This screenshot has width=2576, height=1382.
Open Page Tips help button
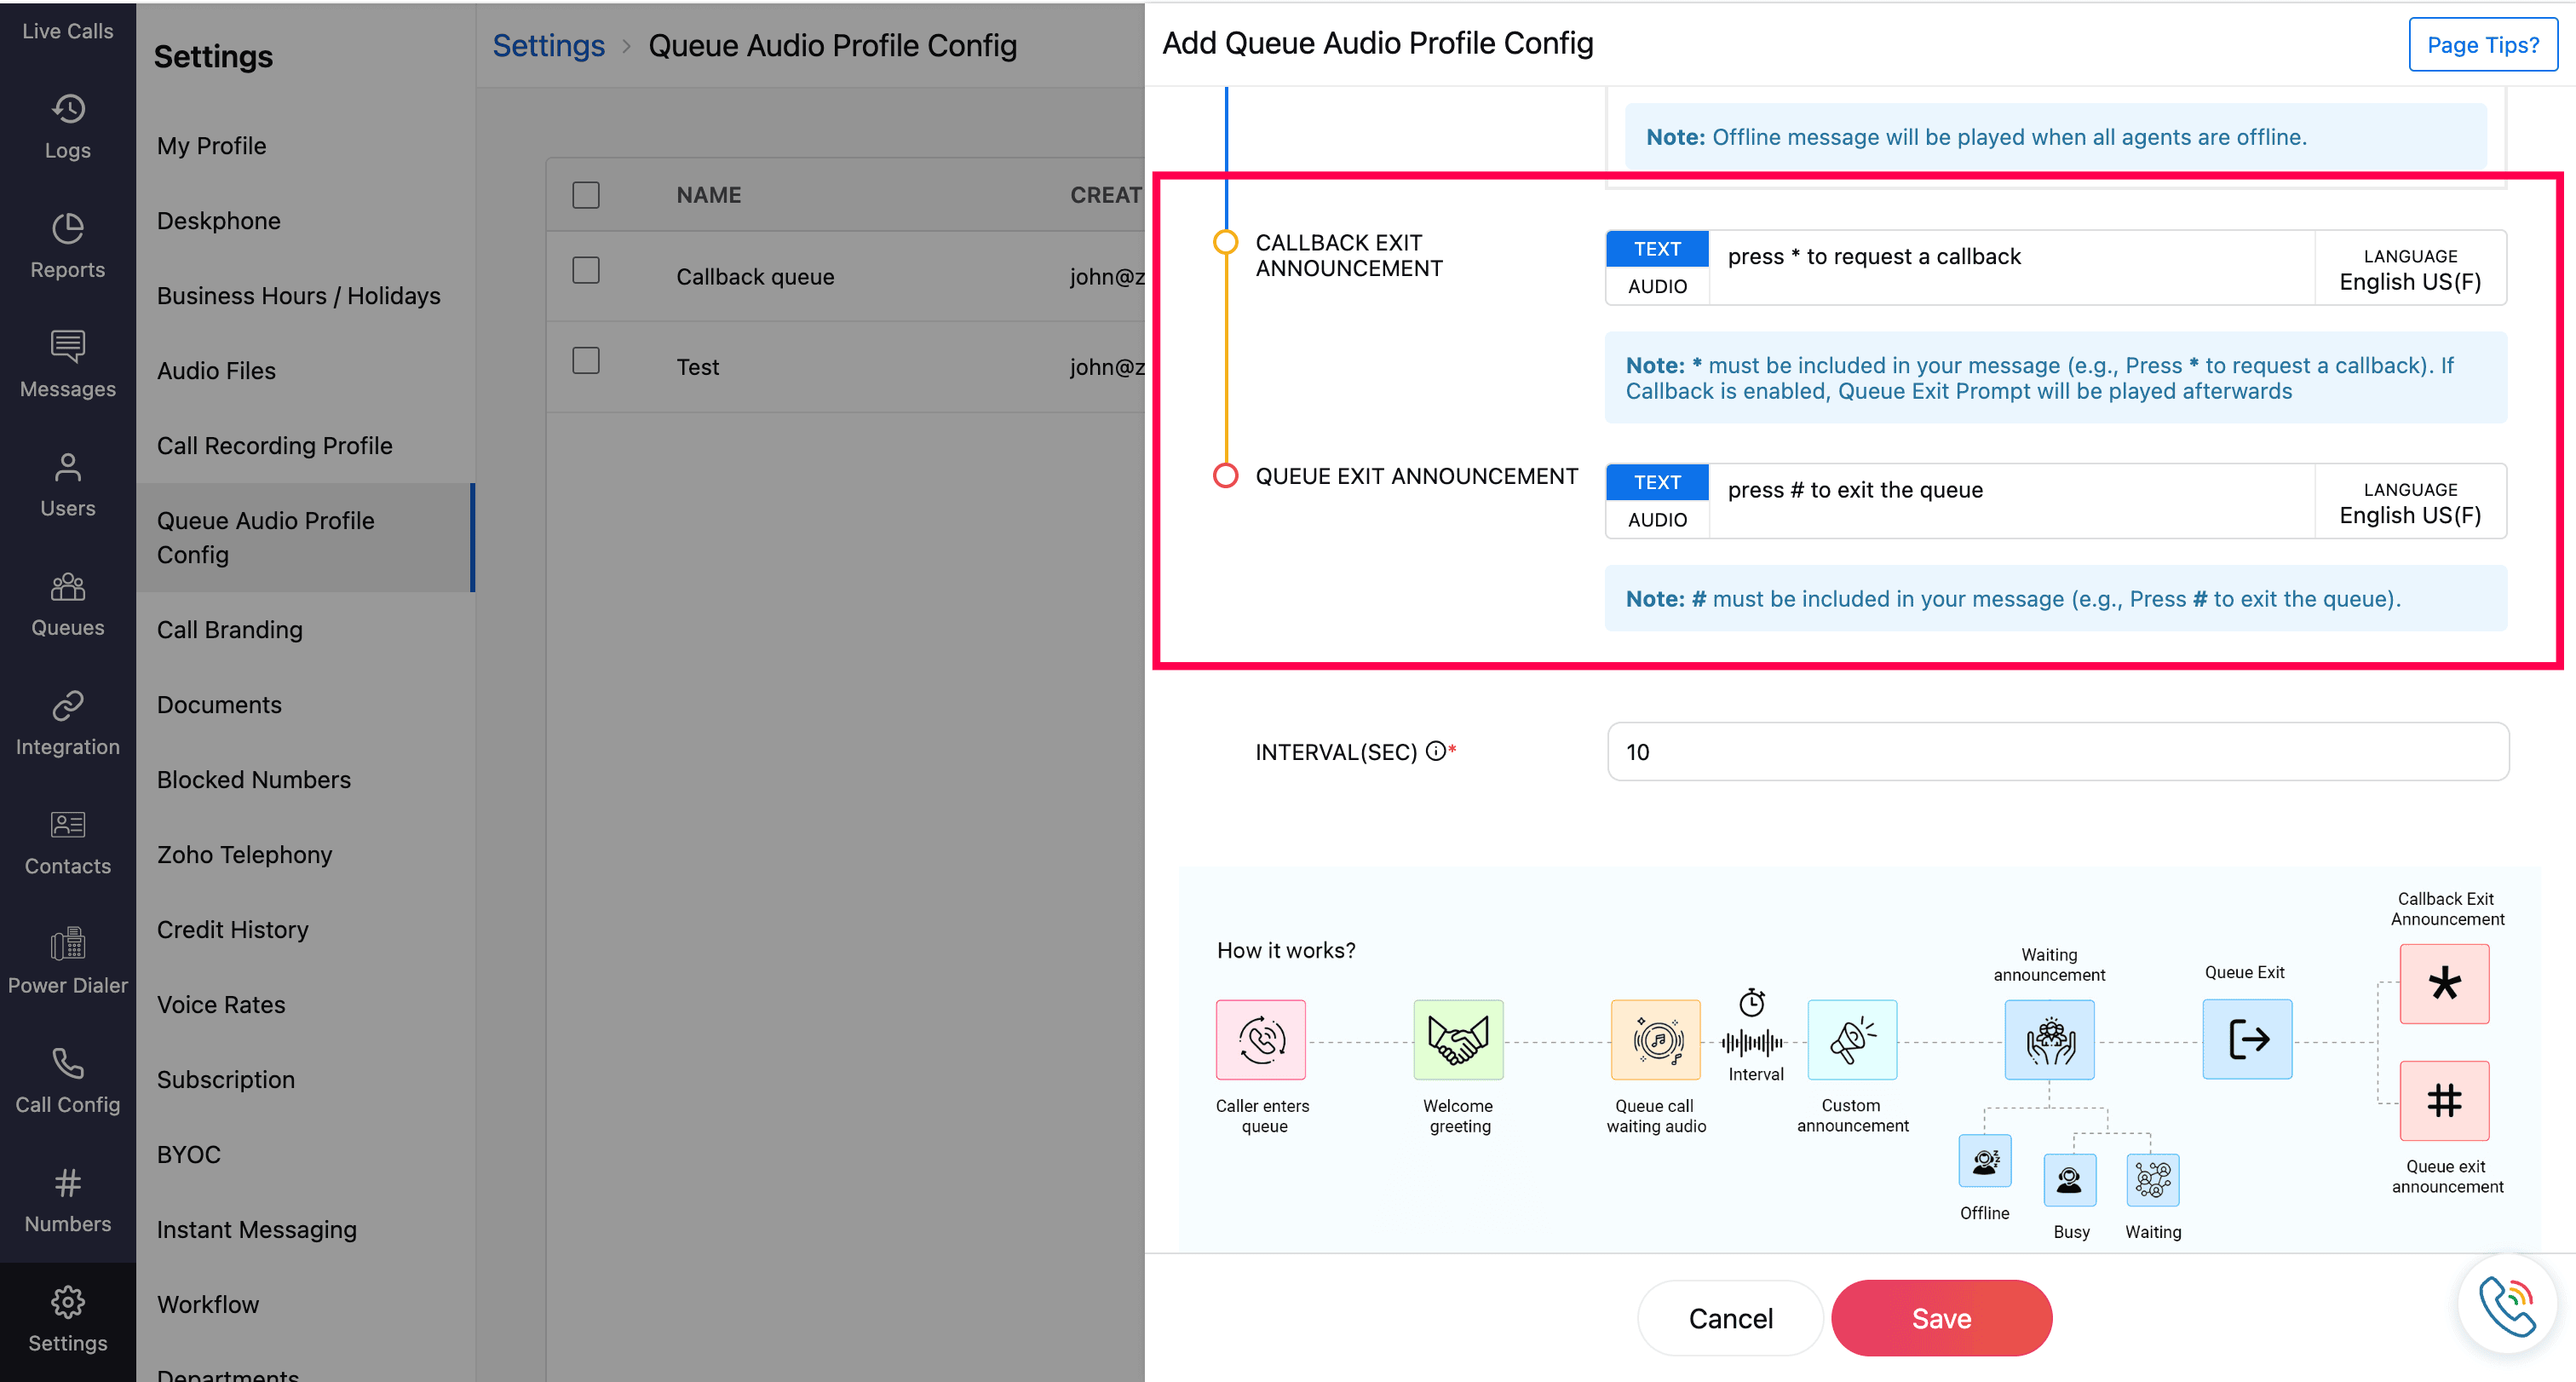coord(2482,45)
